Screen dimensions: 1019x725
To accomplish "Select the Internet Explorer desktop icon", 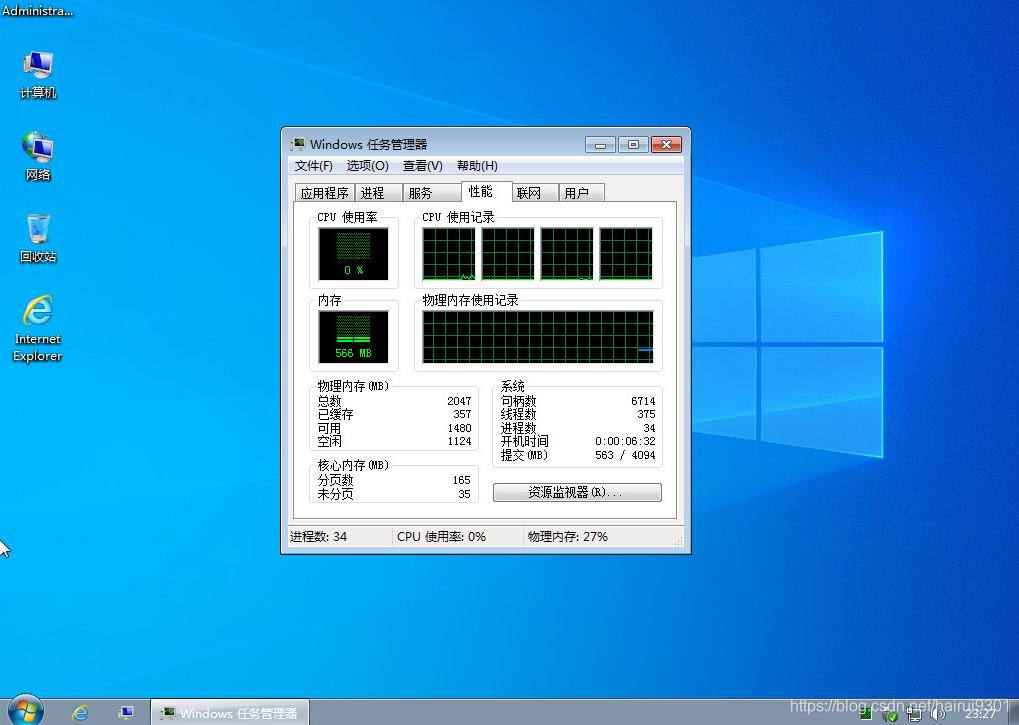I will [38, 328].
